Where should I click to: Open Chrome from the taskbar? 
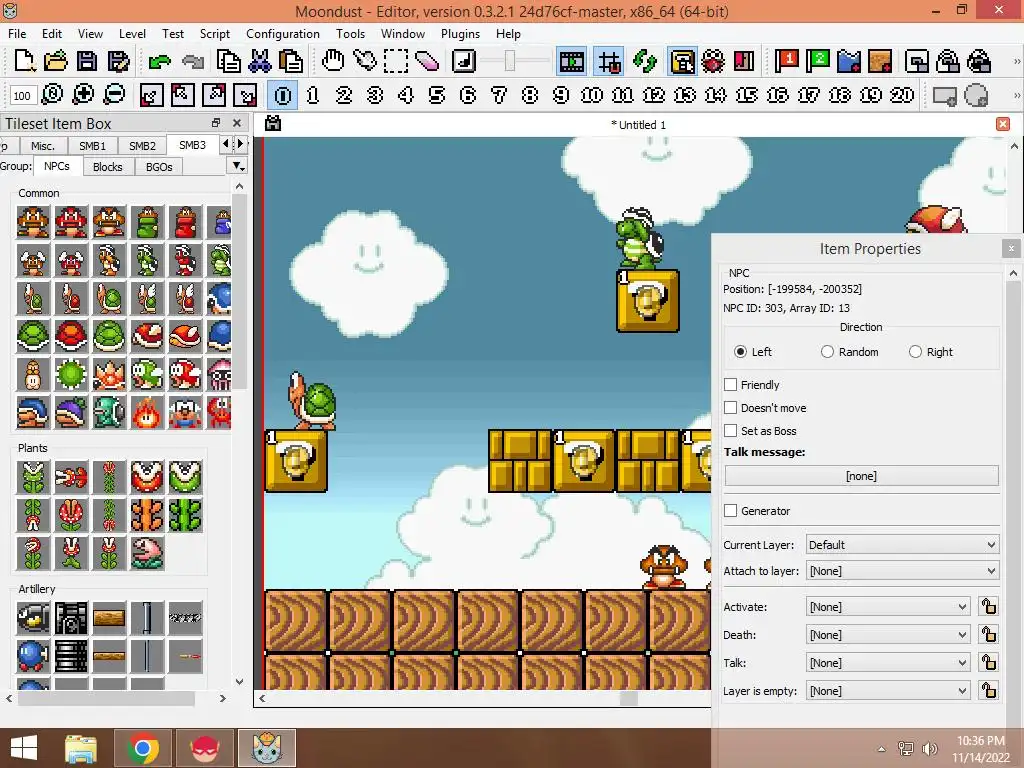point(144,748)
